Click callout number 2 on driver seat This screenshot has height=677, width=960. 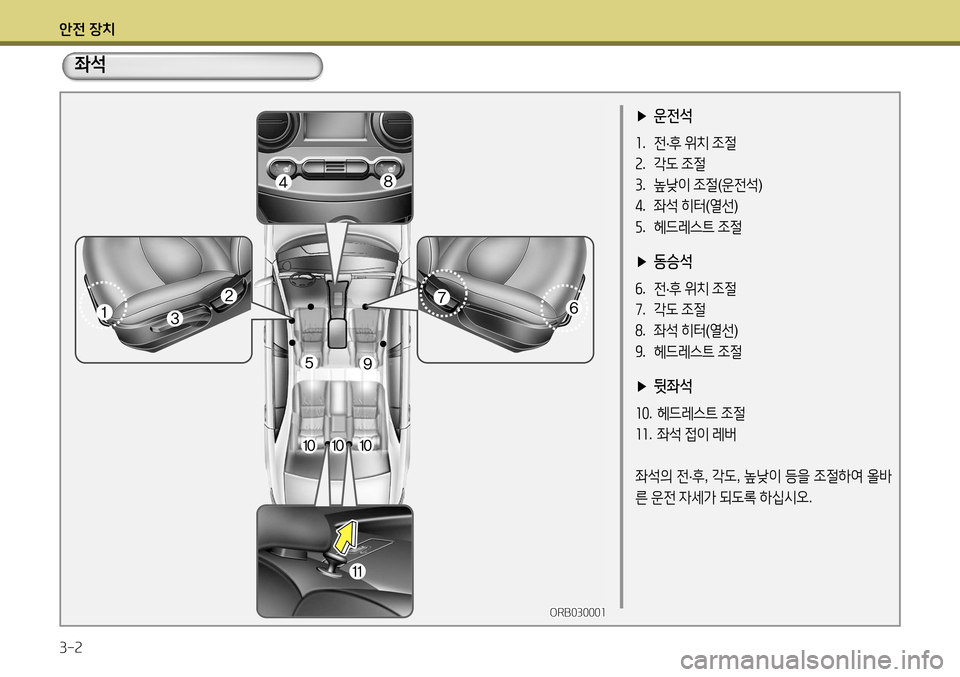click(228, 296)
